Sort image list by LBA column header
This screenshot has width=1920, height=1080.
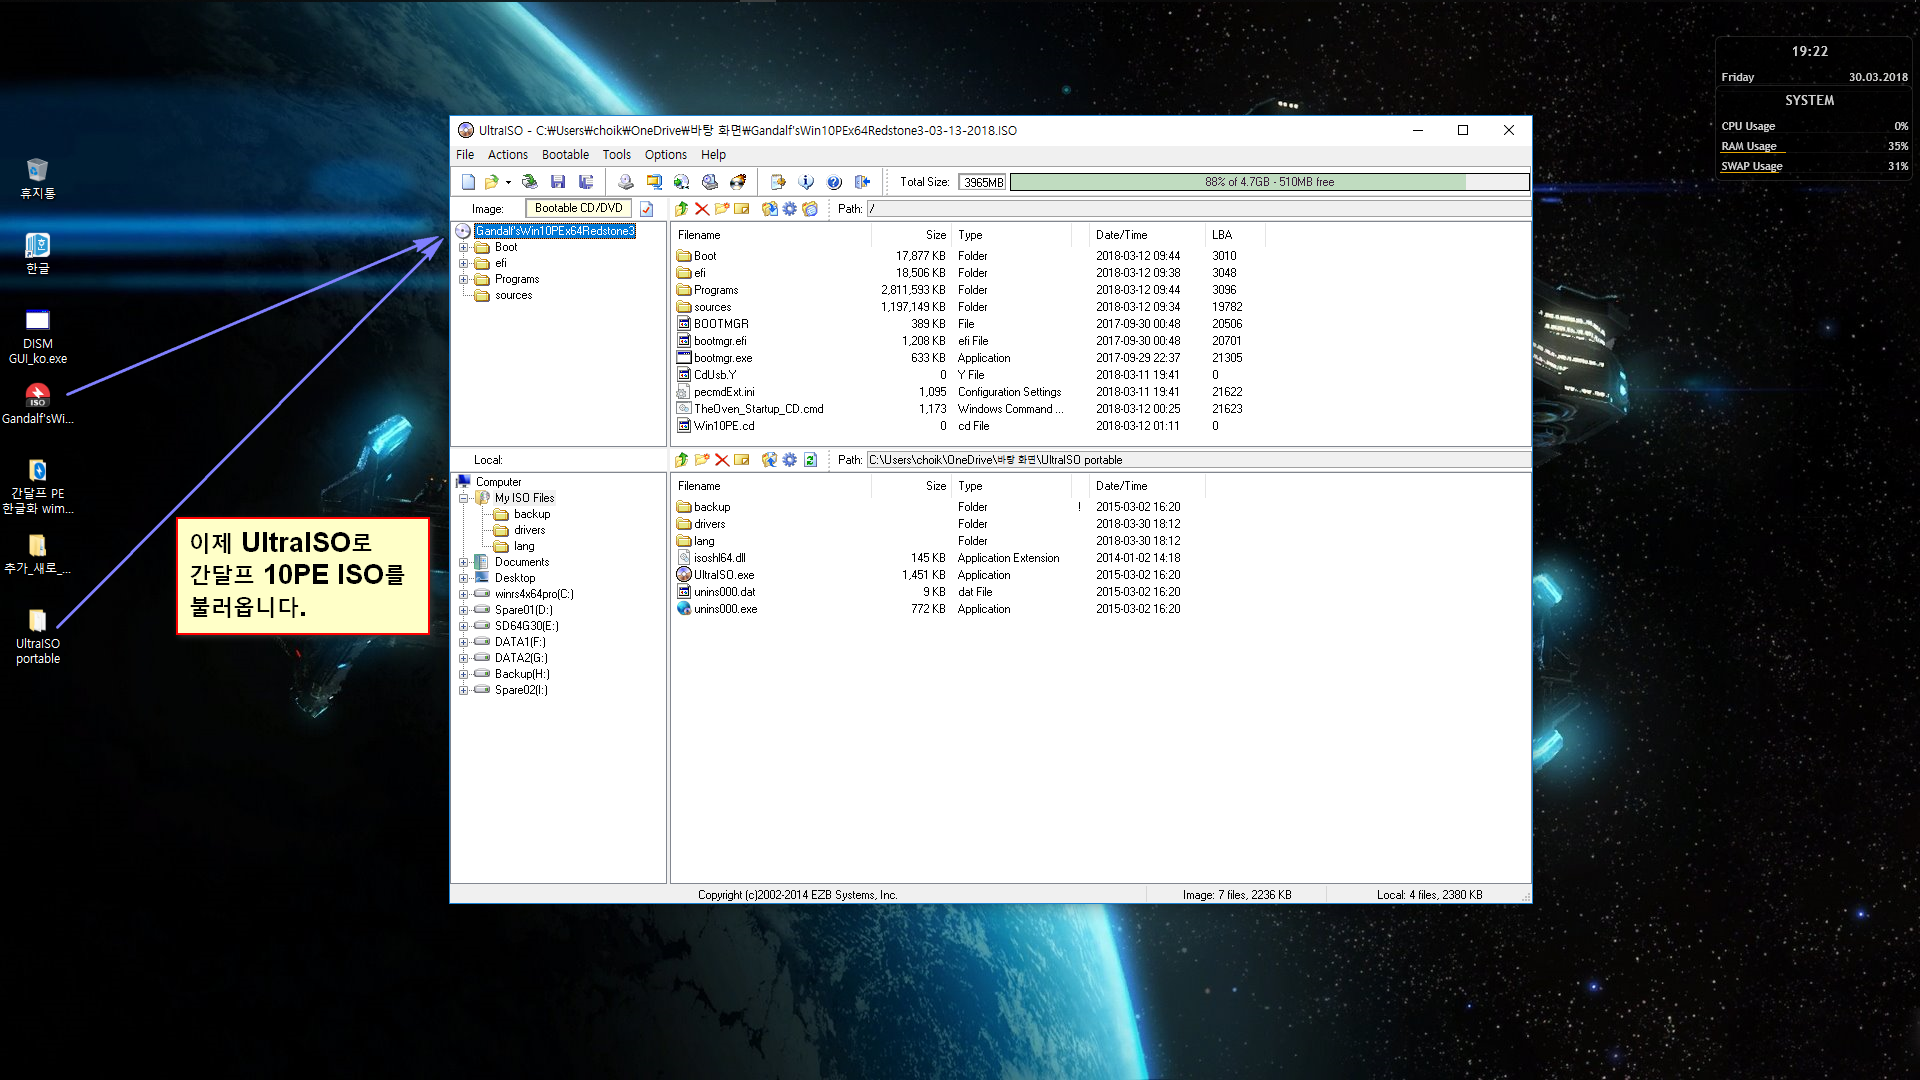click(1235, 235)
